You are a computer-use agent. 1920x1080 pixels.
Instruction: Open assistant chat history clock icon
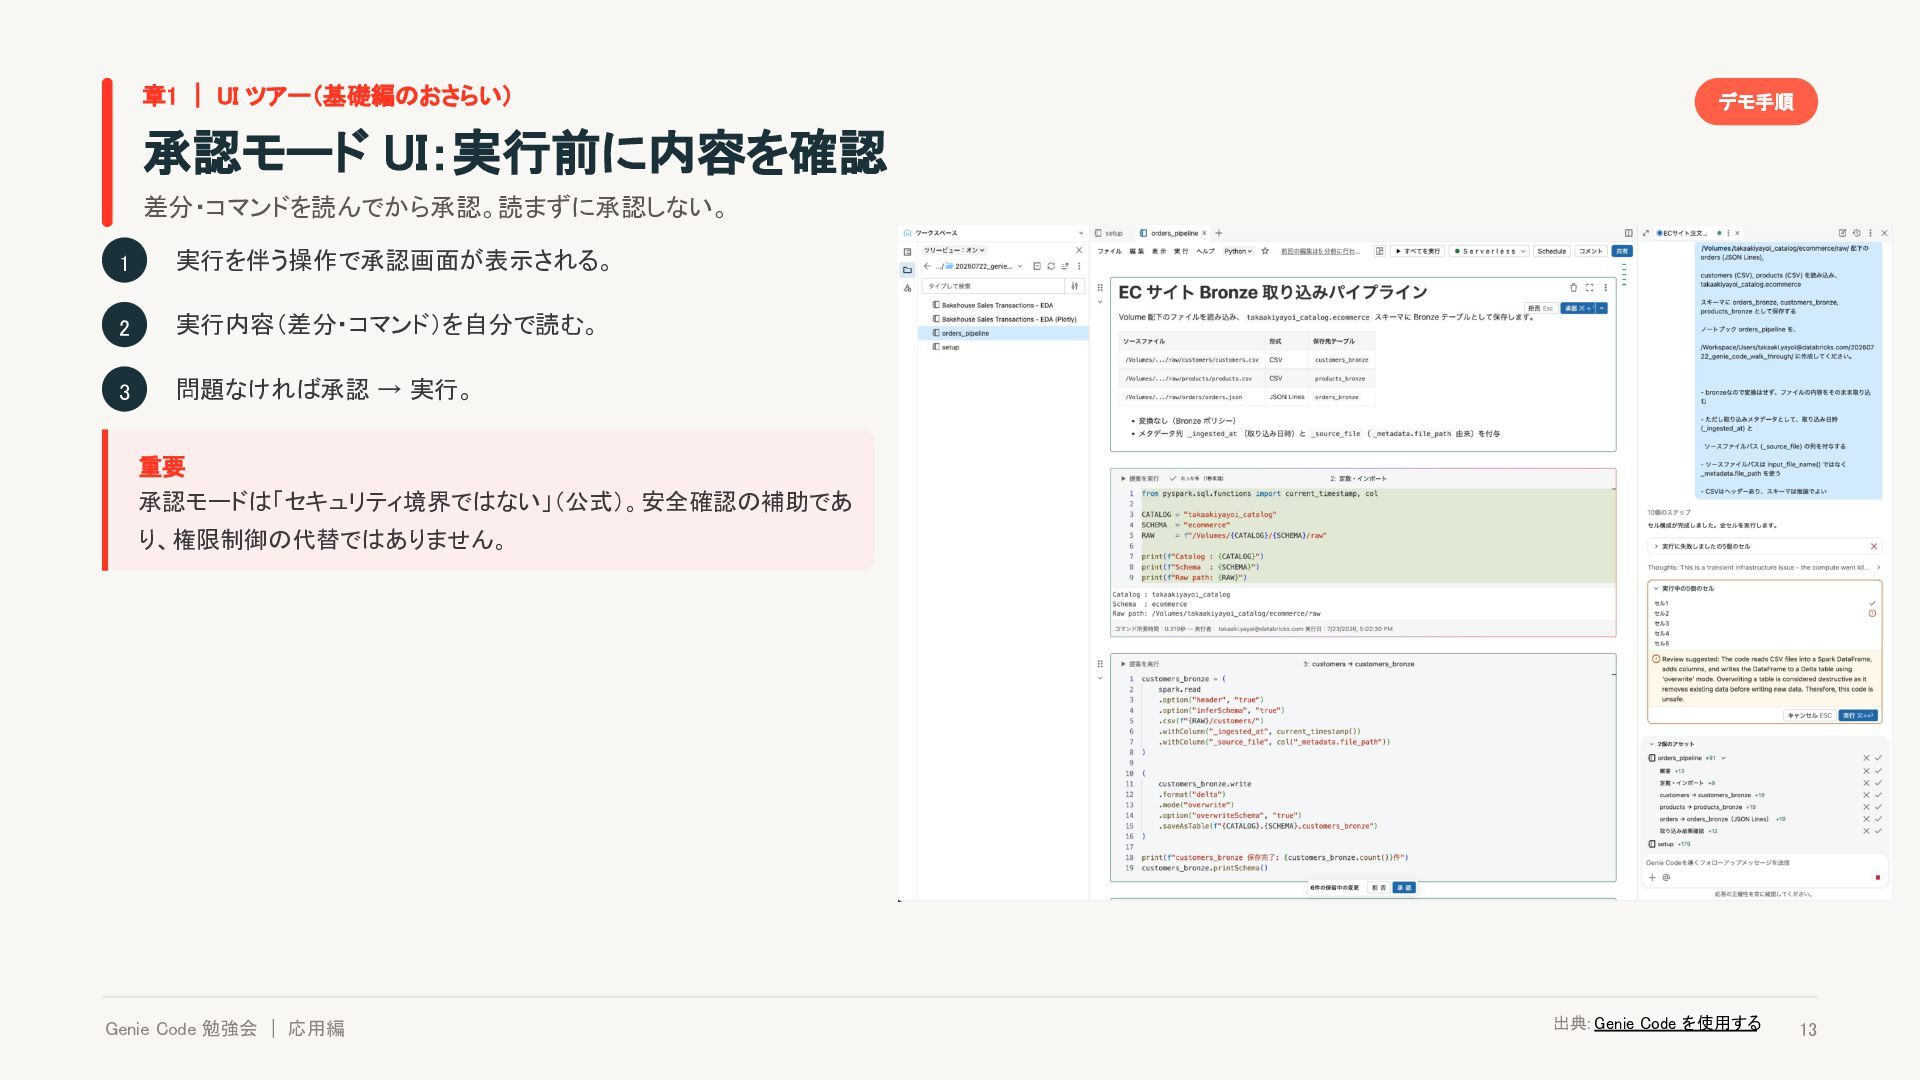pos(1856,233)
